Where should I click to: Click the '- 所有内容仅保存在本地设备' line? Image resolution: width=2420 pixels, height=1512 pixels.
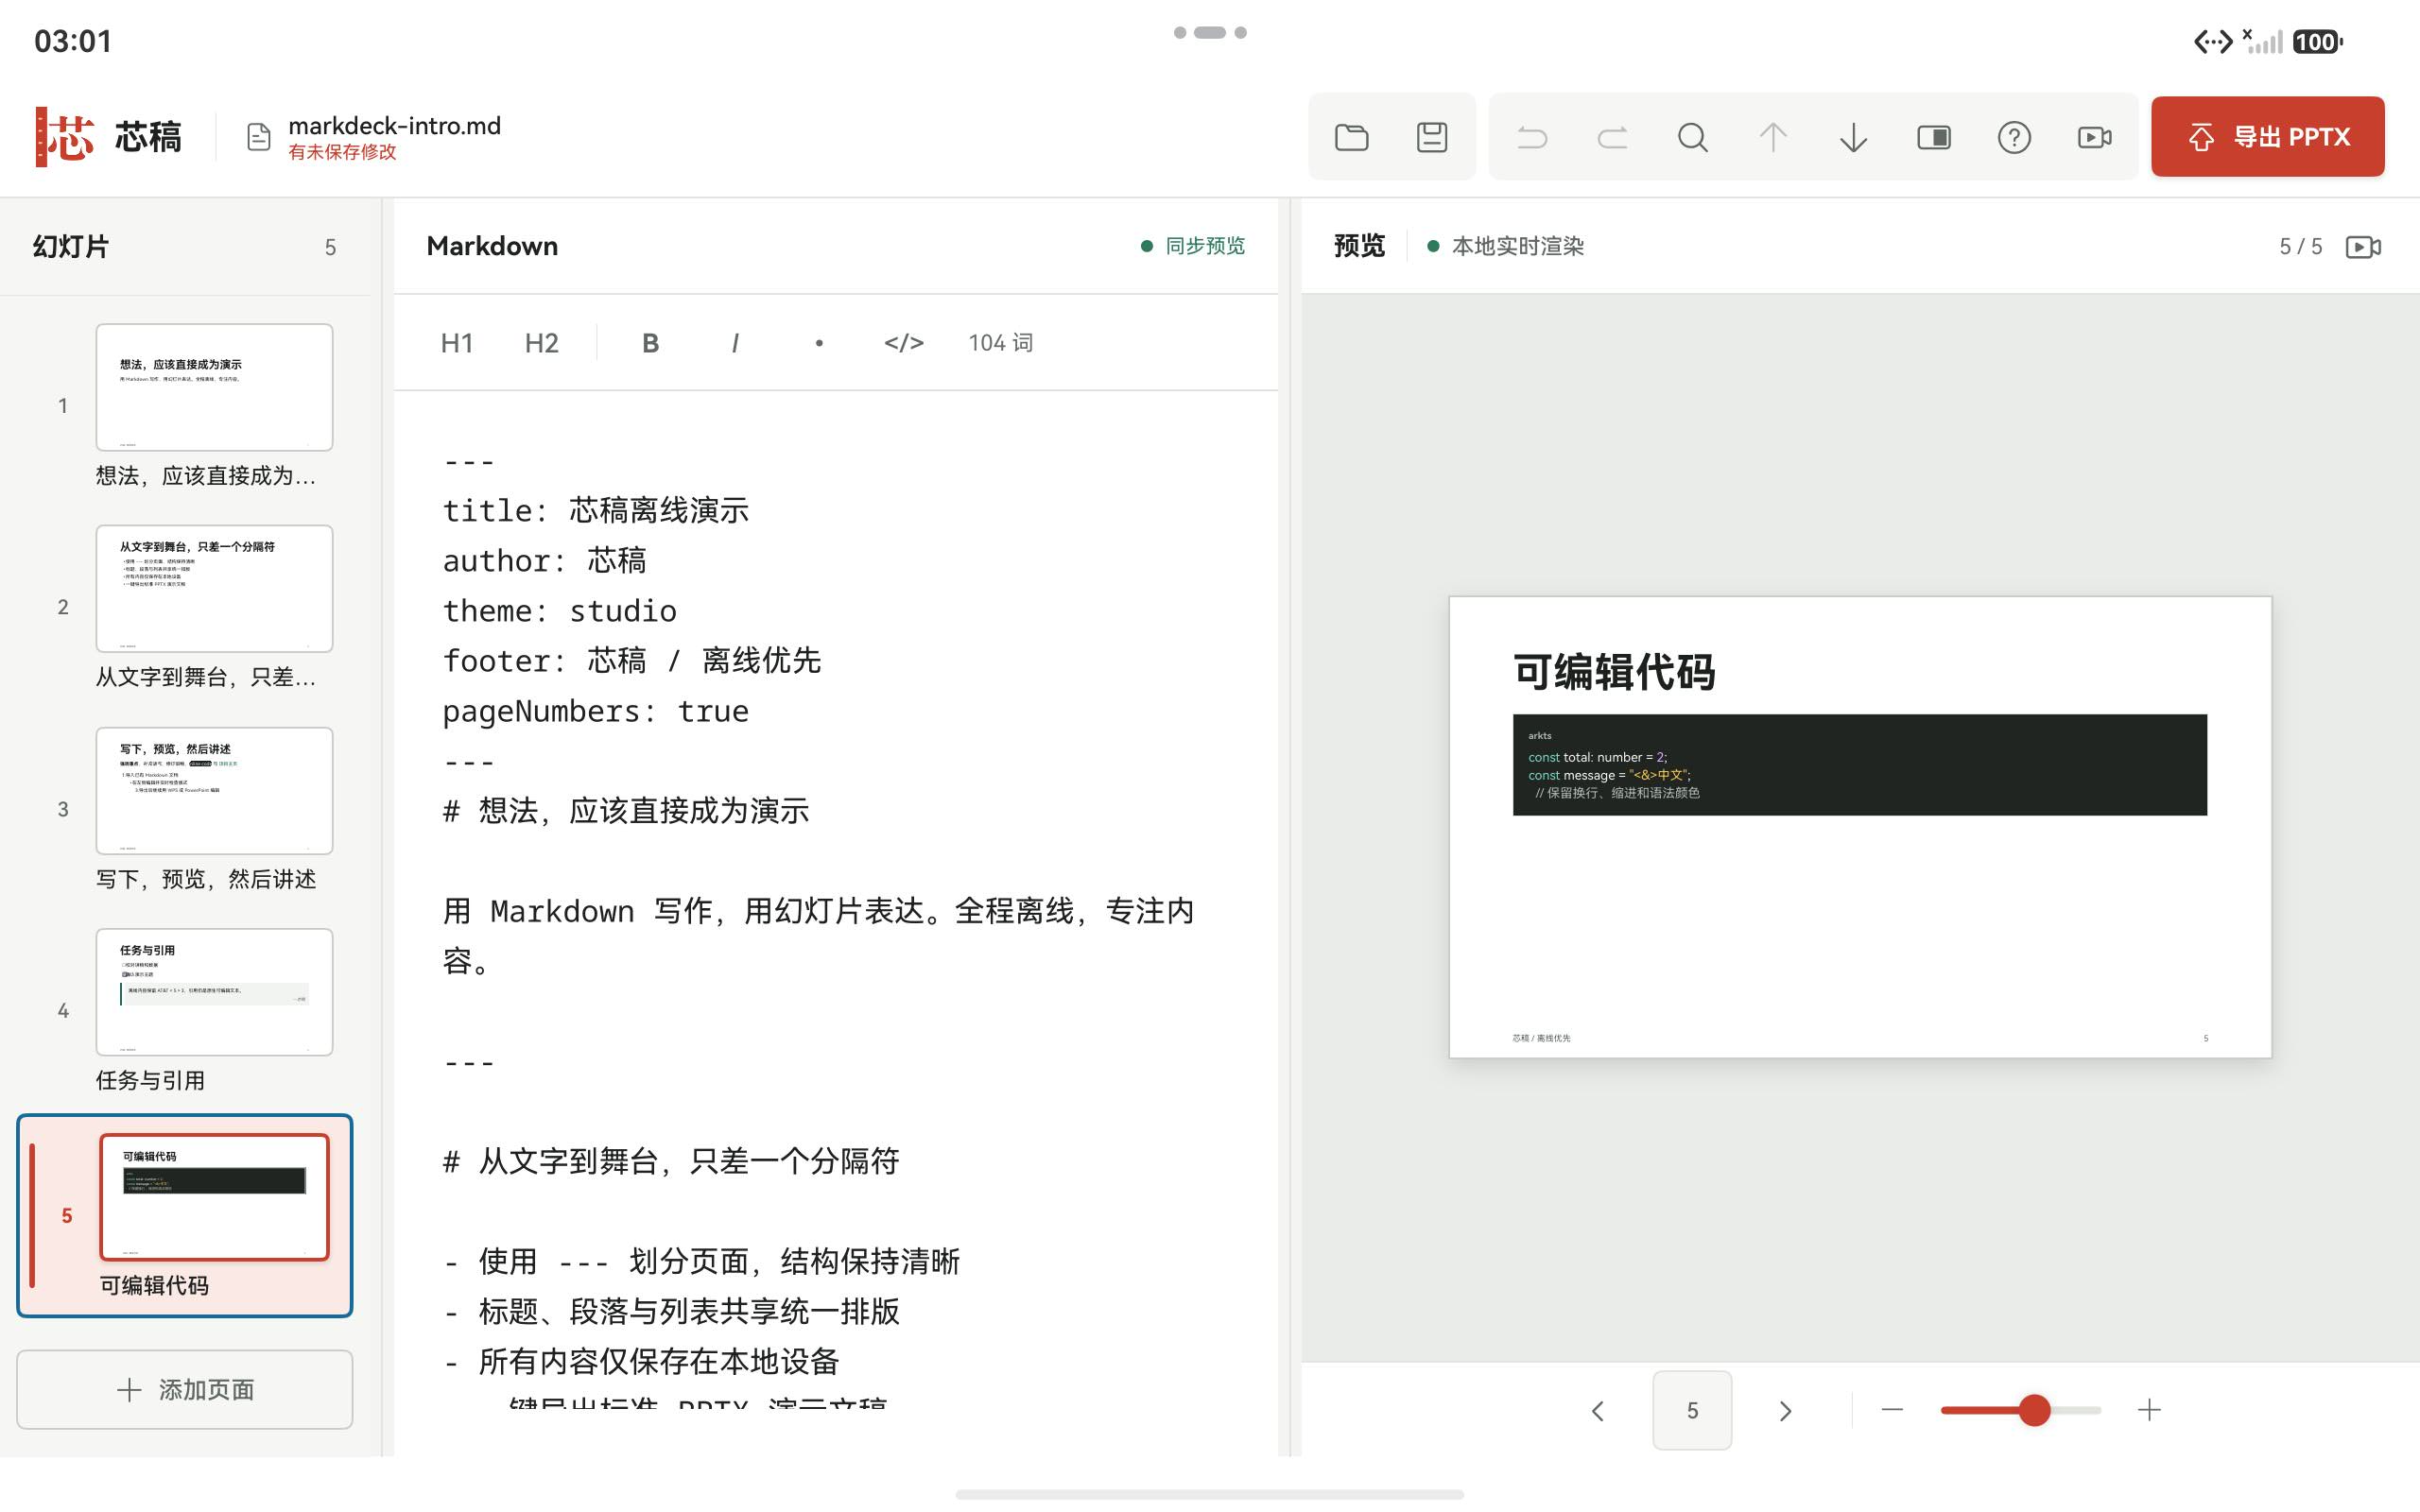[641, 1361]
